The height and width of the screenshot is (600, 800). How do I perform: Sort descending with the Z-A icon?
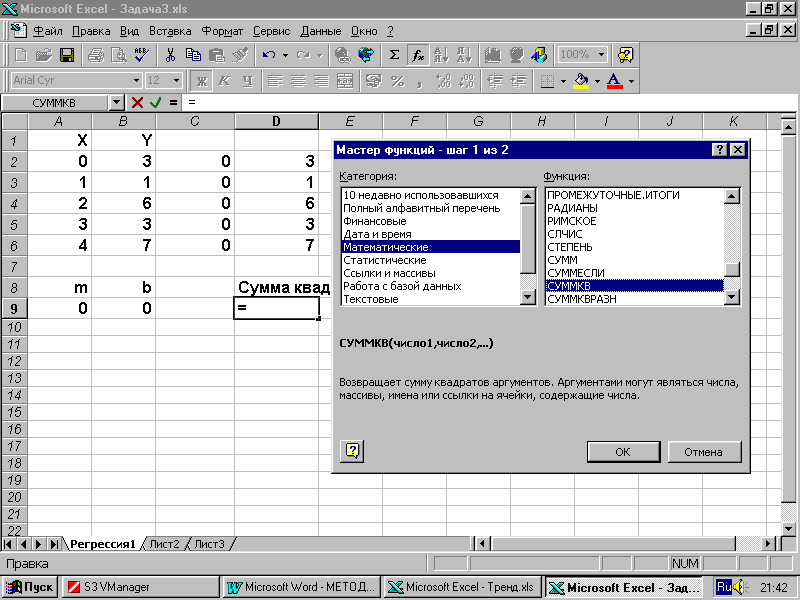(464, 55)
